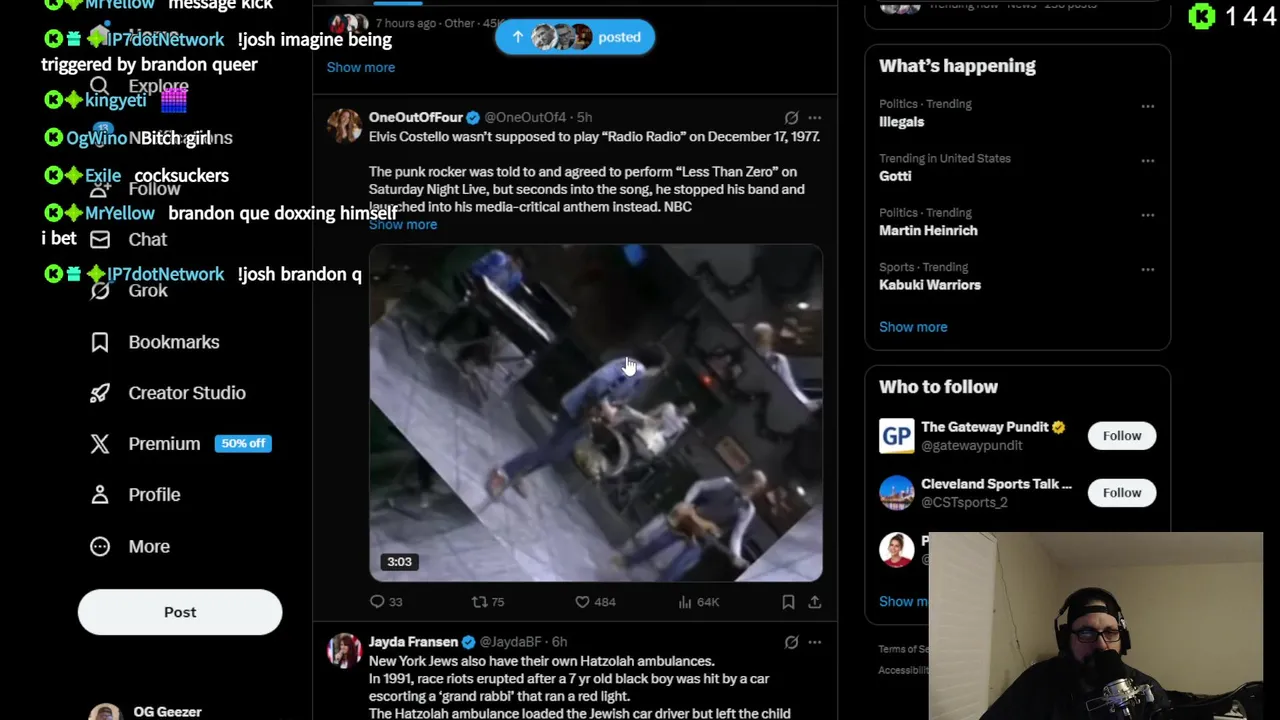Image resolution: width=1280 pixels, height=720 pixels.
Task: Open The Gateway Pundit profile
Action: 985,427
